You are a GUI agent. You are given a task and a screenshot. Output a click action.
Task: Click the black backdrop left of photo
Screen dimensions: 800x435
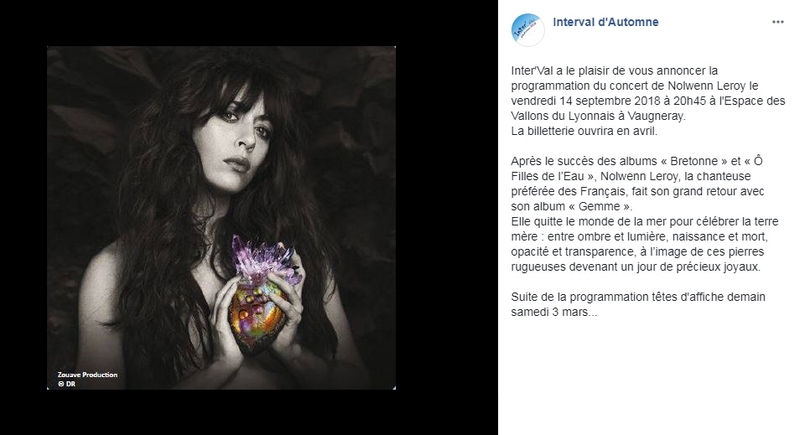23,218
